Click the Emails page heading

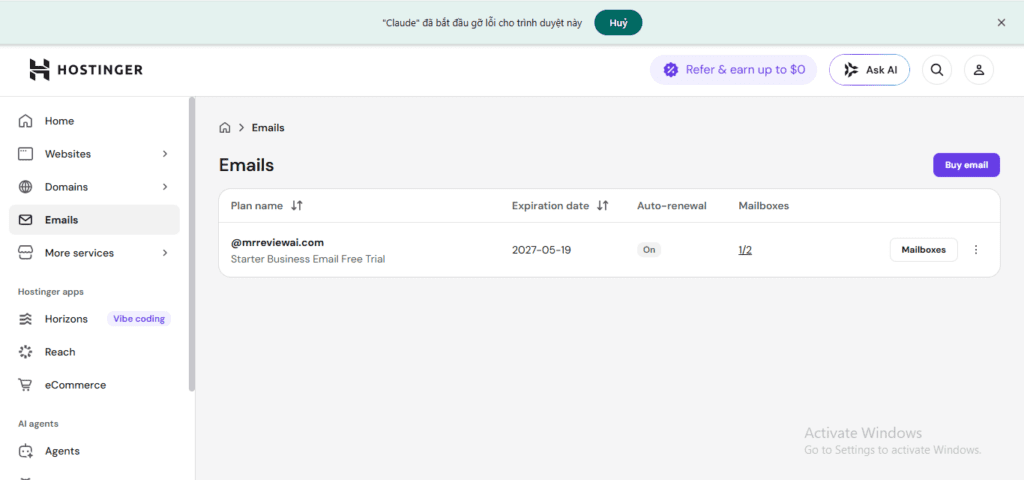246,165
